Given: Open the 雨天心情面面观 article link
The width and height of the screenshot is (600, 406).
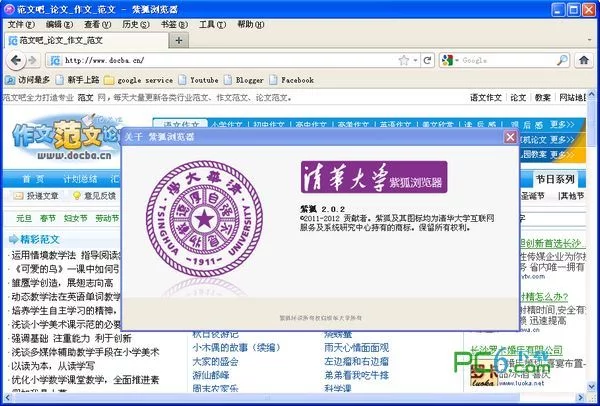Looking at the screenshot, I should (x=357, y=347).
